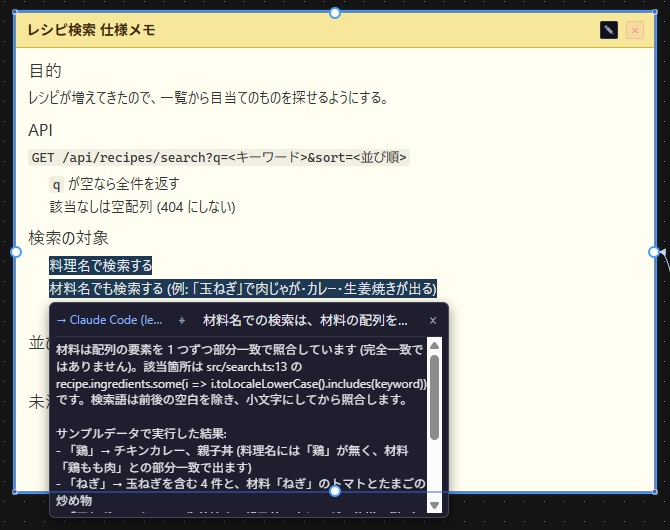Click the highlighted line 料理名で検索する

(100, 265)
